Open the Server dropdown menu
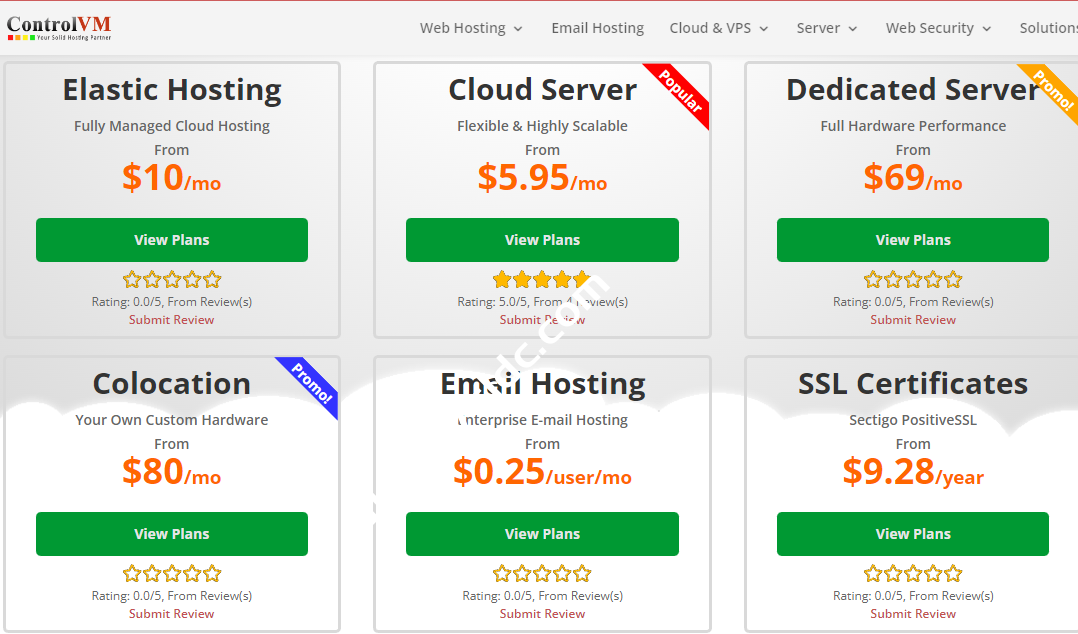 [826, 28]
